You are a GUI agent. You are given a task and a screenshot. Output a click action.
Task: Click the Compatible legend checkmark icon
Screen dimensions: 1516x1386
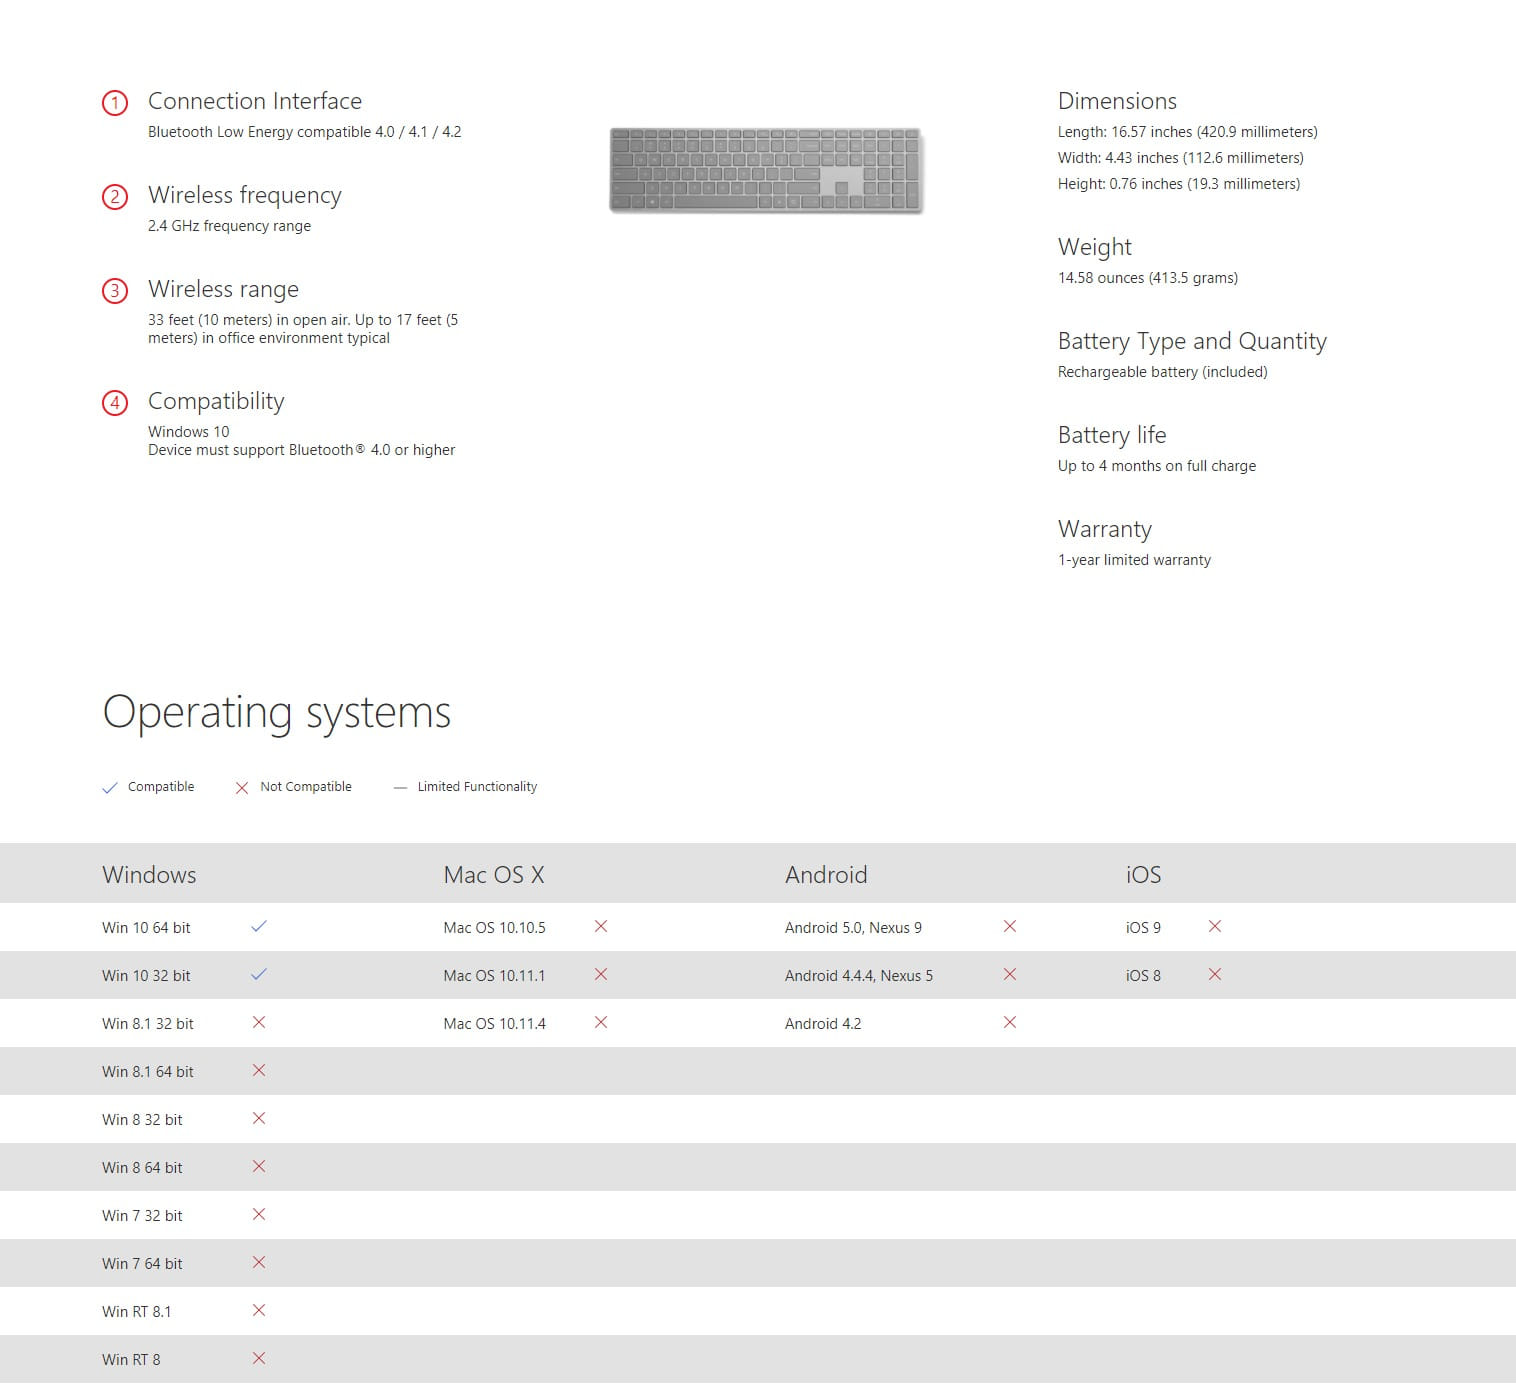[110, 788]
